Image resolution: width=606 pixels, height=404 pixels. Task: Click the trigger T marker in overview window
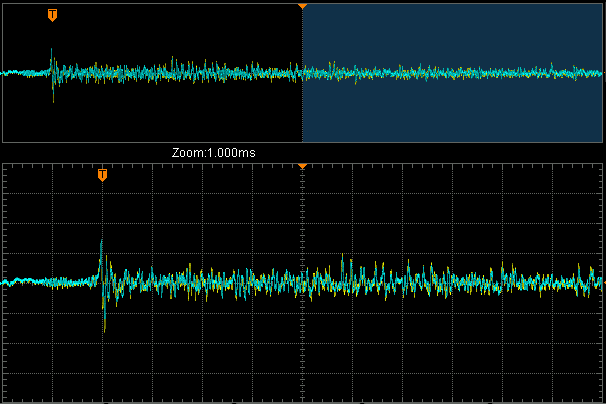[x=52, y=15]
